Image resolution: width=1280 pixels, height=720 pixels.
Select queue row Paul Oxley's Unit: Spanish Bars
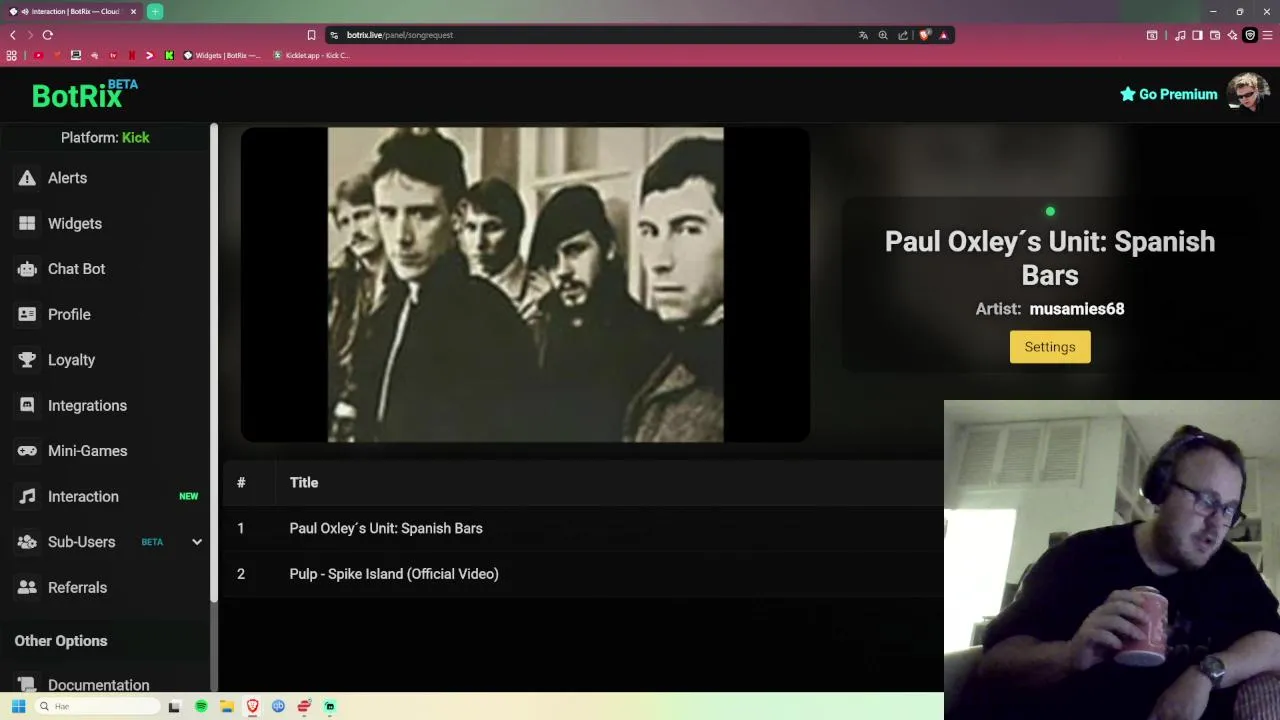583,528
